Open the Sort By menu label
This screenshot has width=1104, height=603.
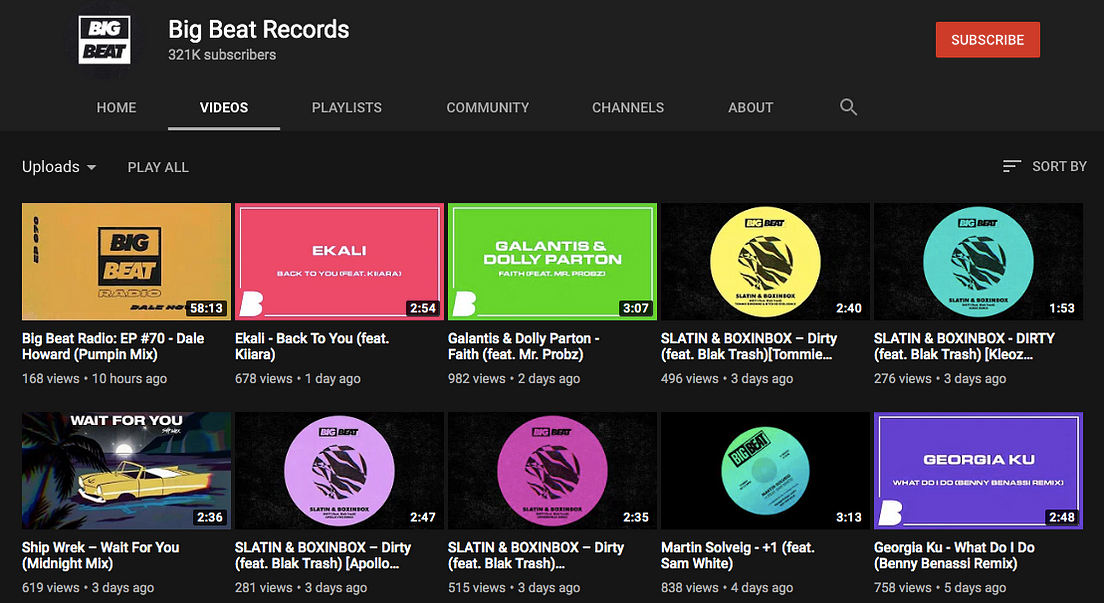coord(1059,166)
